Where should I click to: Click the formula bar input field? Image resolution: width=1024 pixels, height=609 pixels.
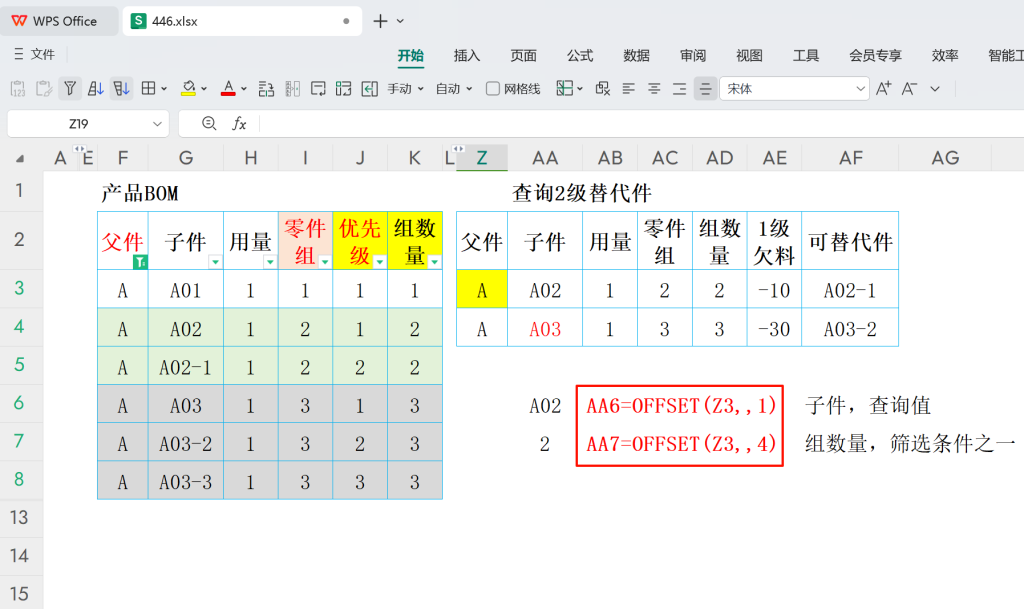(x=641, y=123)
